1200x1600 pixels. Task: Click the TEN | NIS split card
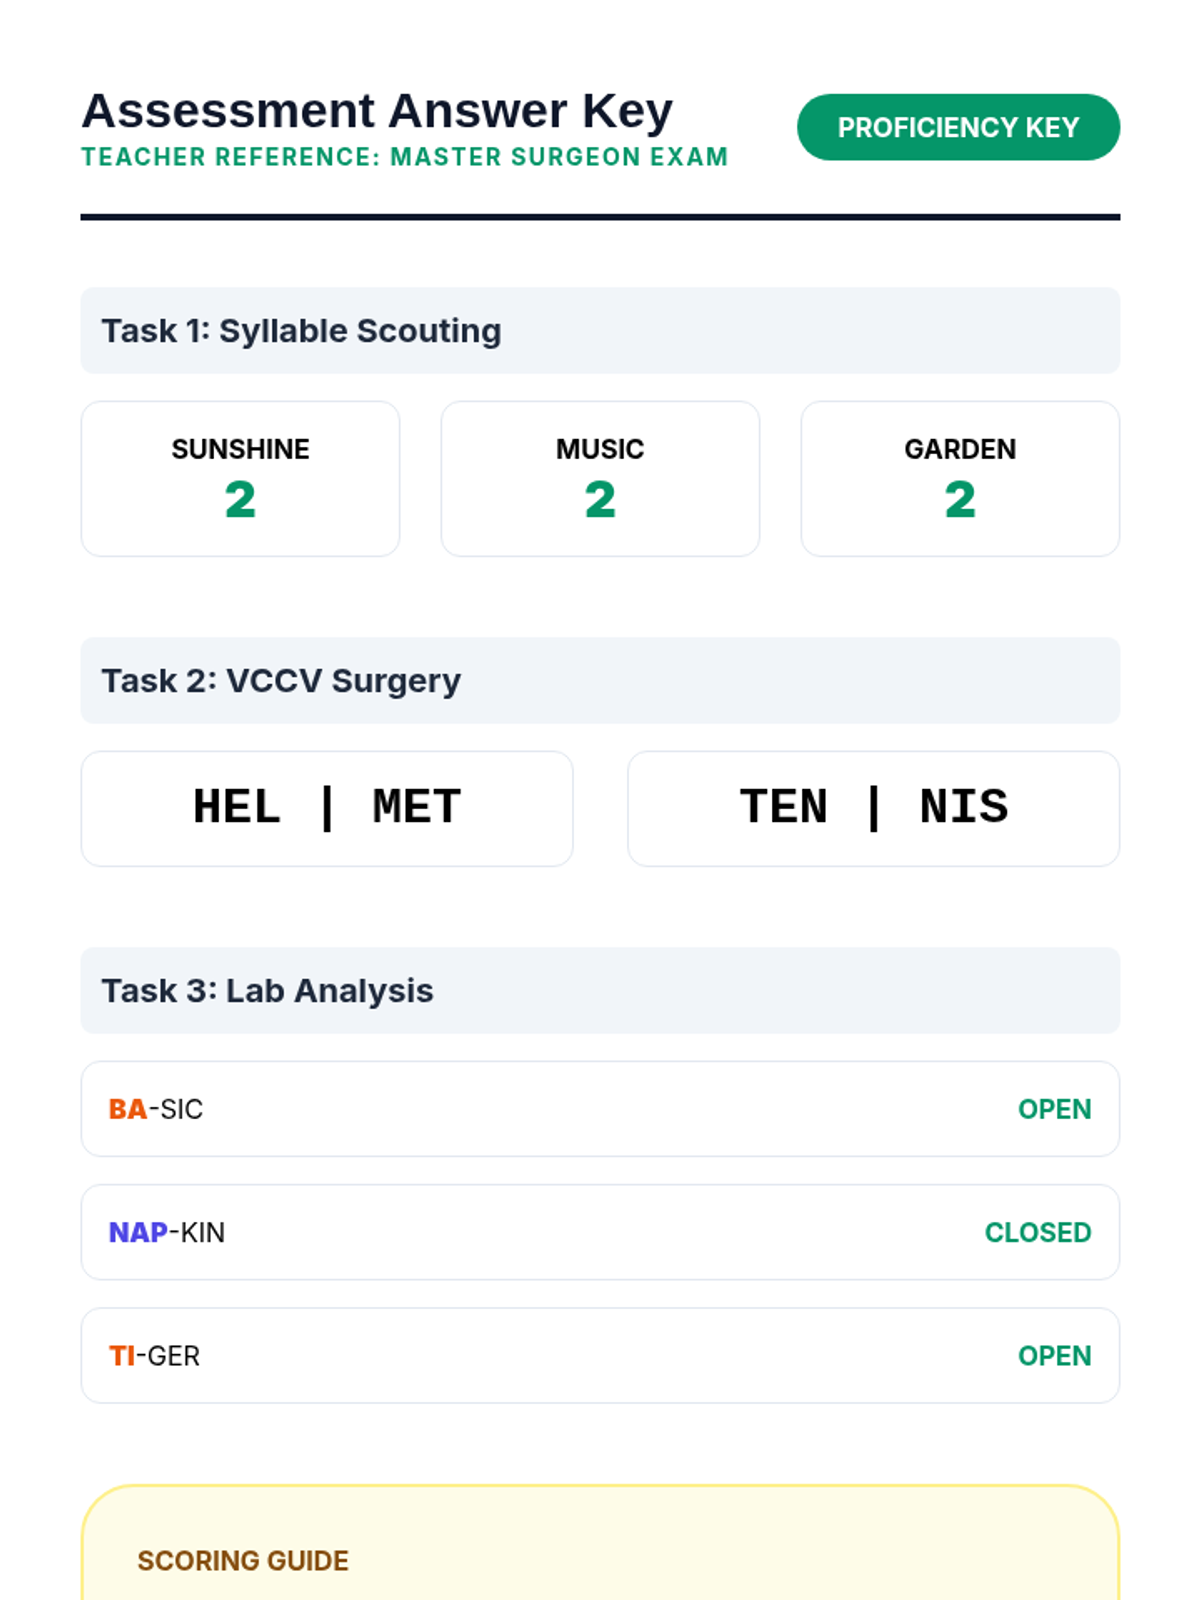[873, 808]
